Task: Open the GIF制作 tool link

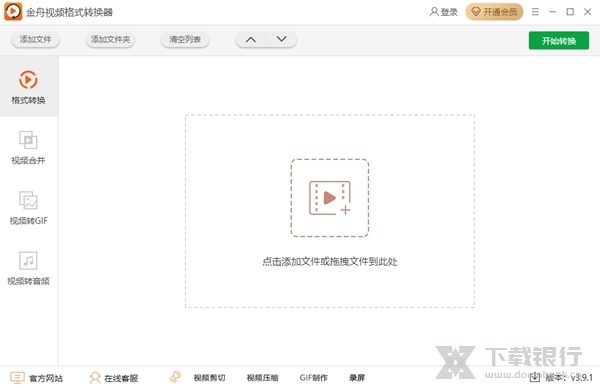Action: click(x=314, y=378)
